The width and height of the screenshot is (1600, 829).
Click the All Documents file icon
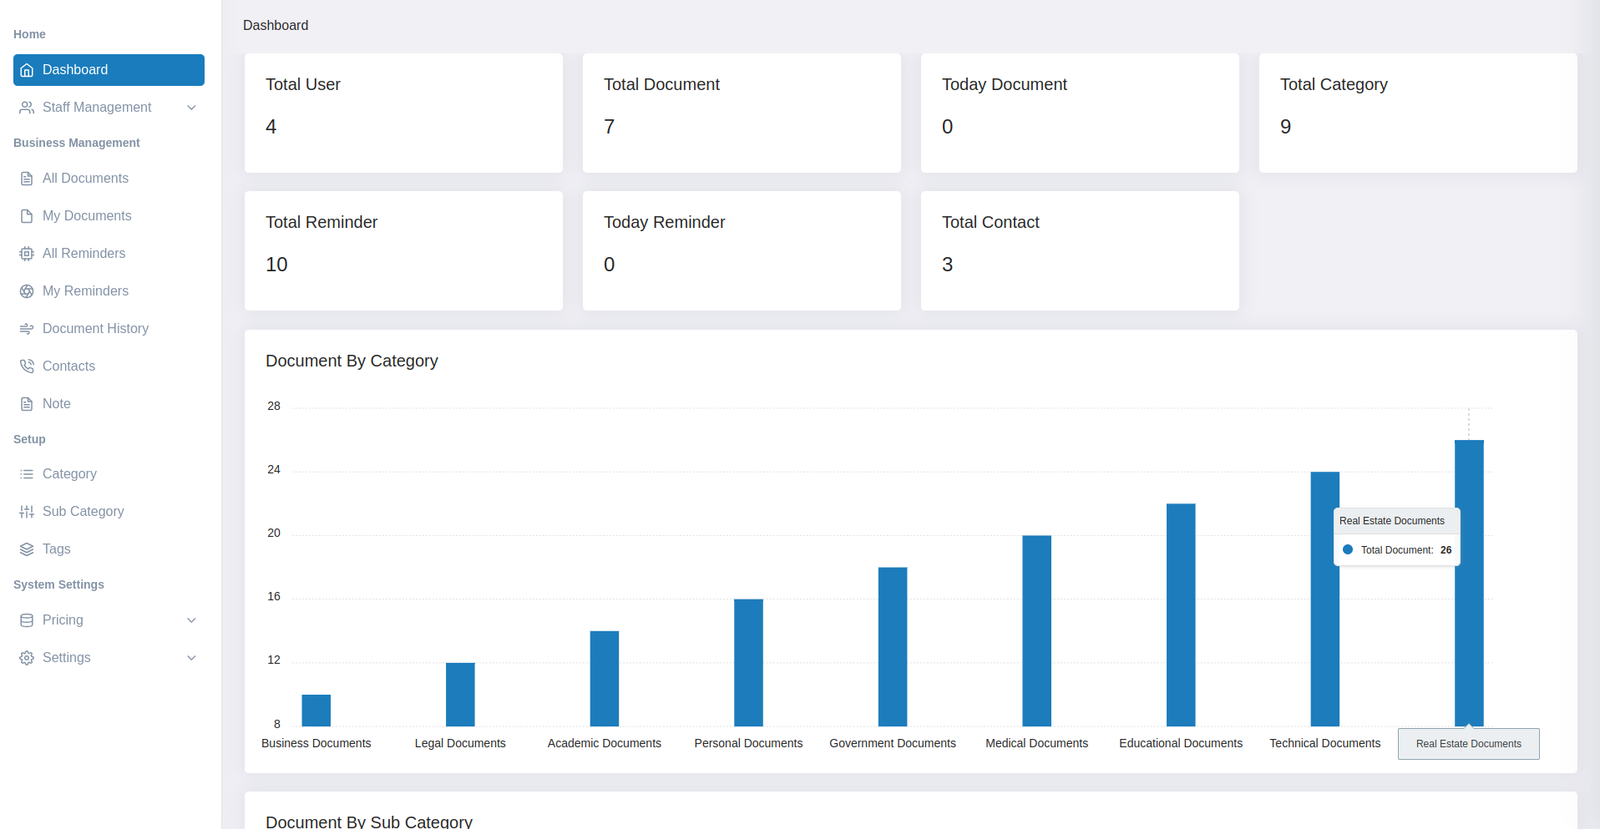pos(27,179)
